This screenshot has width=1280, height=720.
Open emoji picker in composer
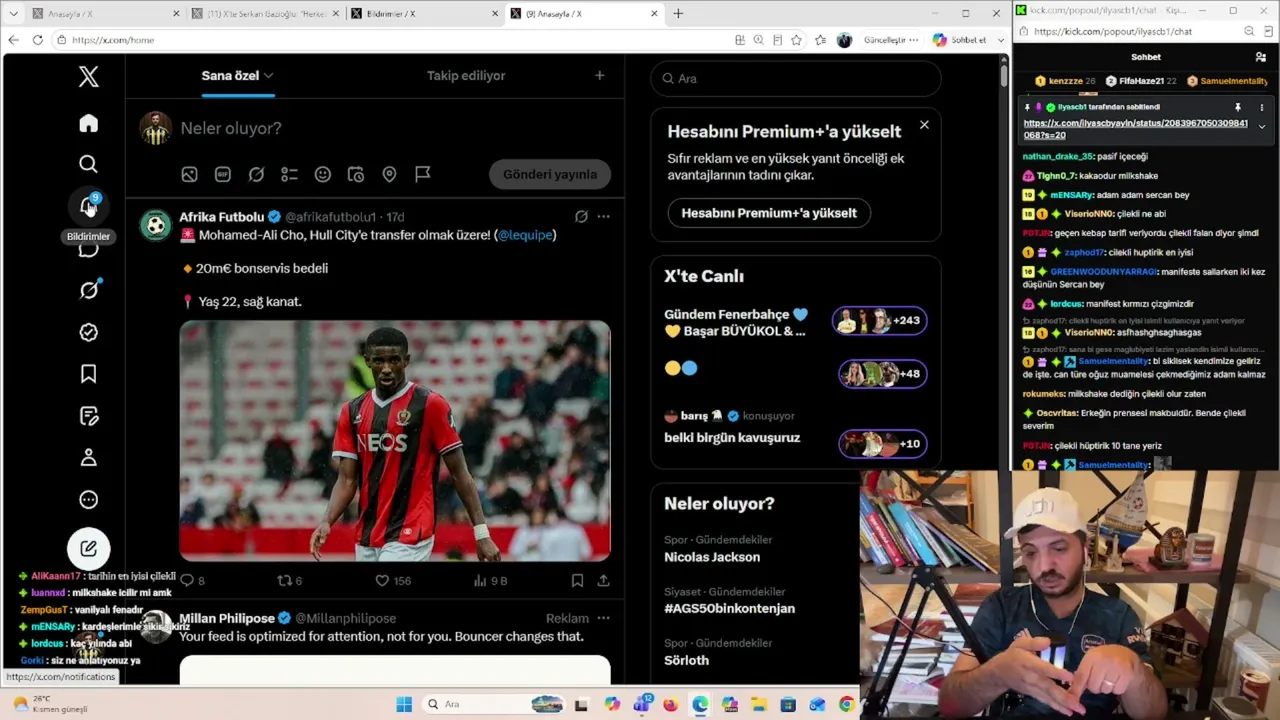click(322, 174)
